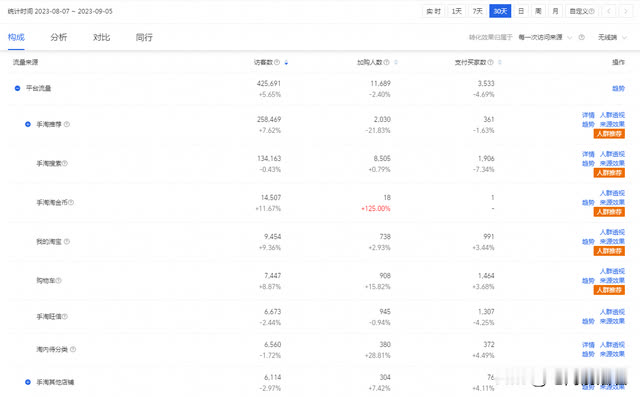This screenshot has height=397, width=640.
Task: Click help icon next to 手淘搜索
Action: point(64,163)
